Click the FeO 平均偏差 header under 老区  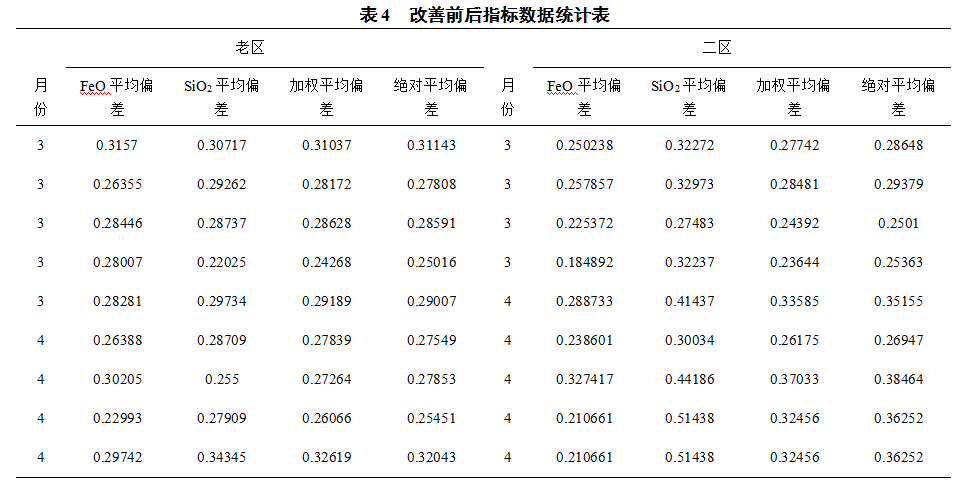point(117,97)
